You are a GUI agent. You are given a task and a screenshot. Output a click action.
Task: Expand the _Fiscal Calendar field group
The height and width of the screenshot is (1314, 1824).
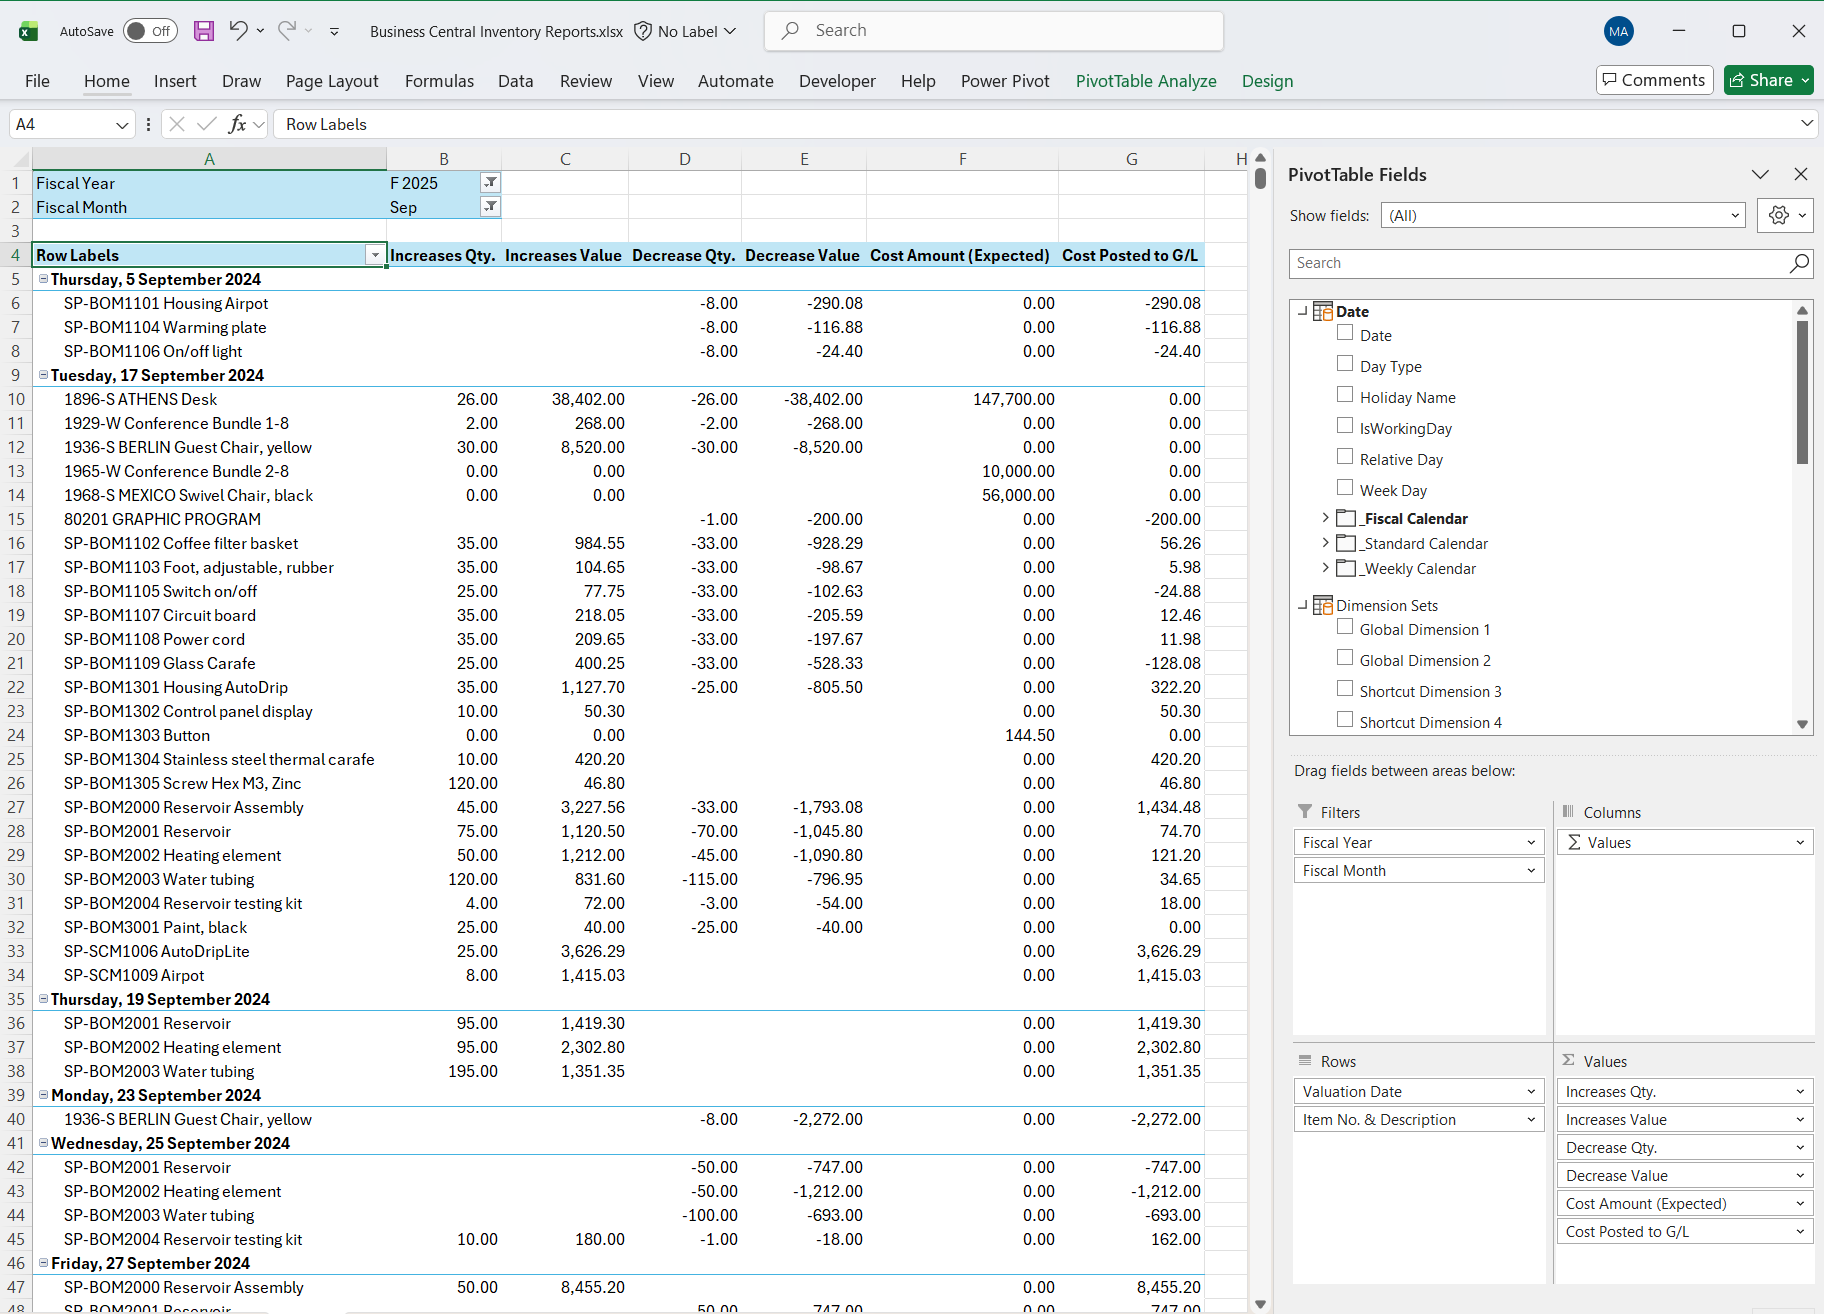coord(1325,518)
